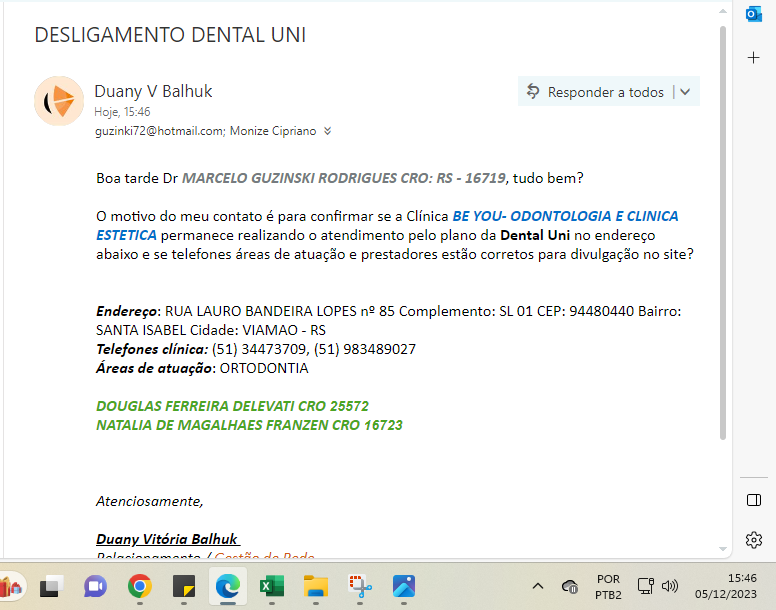This screenshot has width=776, height=610.
Task: Open the sidebar settings gear
Action: (x=754, y=540)
